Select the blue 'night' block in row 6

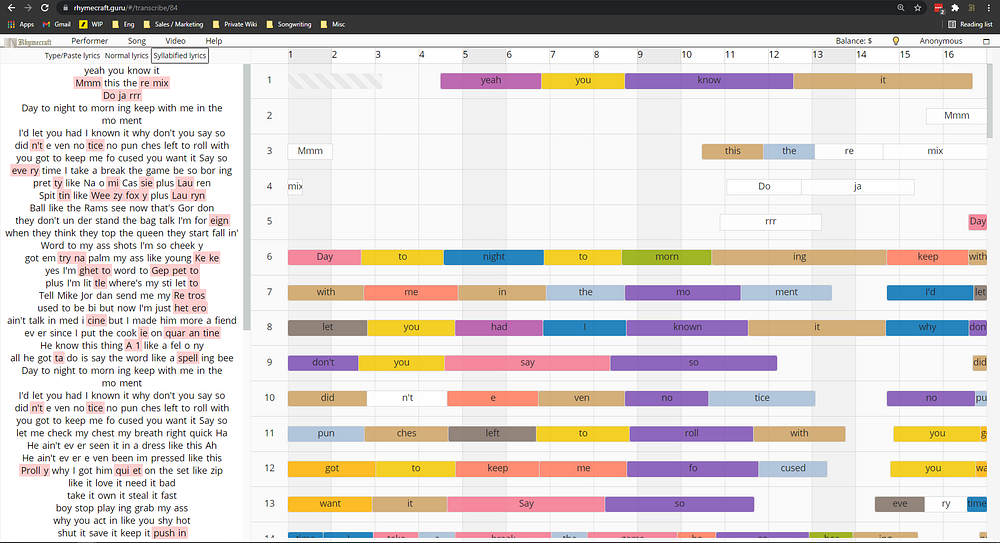pos(494,257)
